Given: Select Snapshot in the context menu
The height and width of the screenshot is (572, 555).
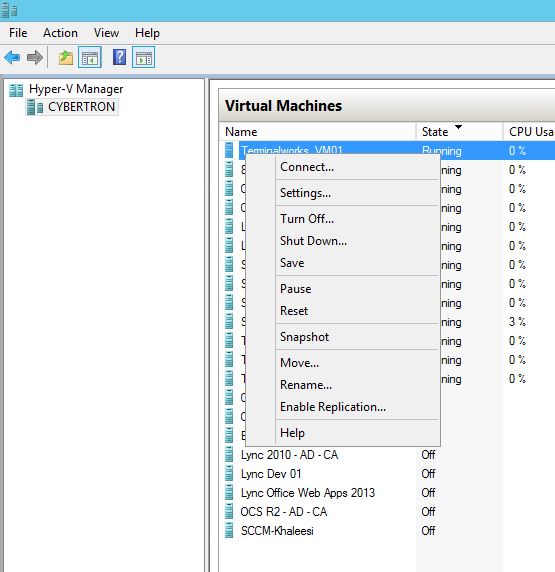Looking at the screenshot, I should point(304,337).
